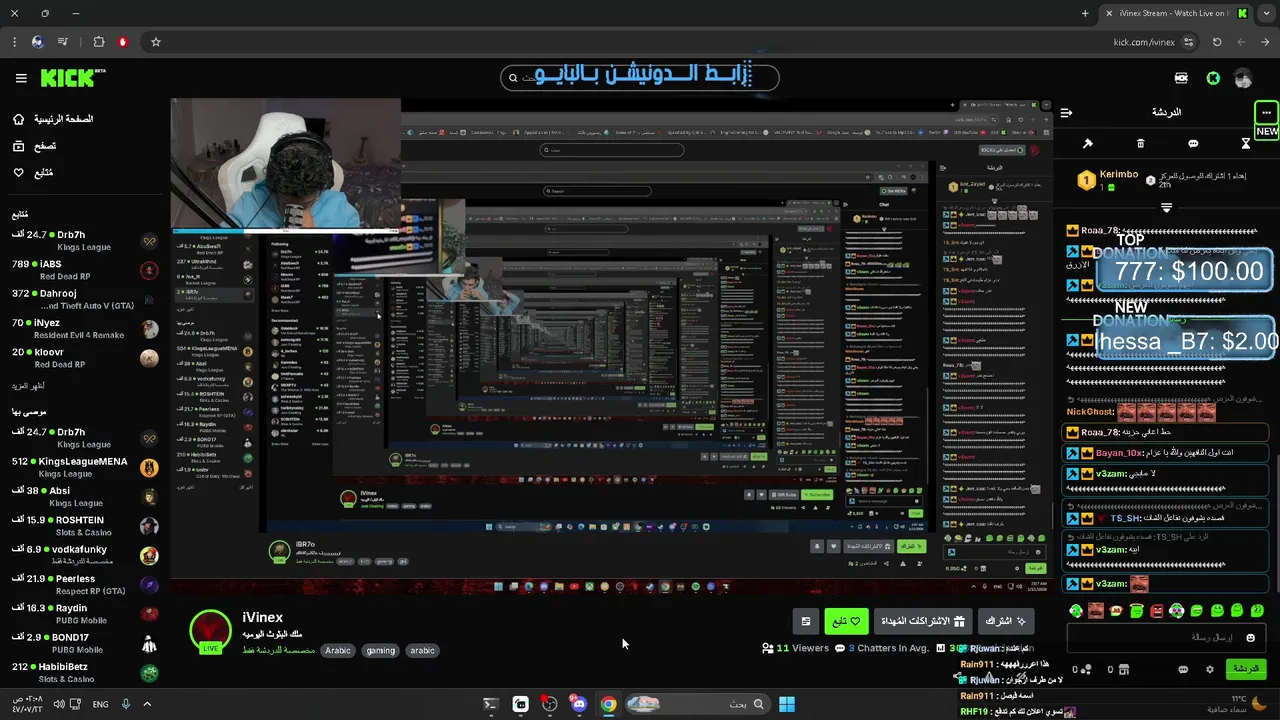Open the Kick hamburger menu
This screenshot has height=720, width=1280.
click(x=21, y=78)
